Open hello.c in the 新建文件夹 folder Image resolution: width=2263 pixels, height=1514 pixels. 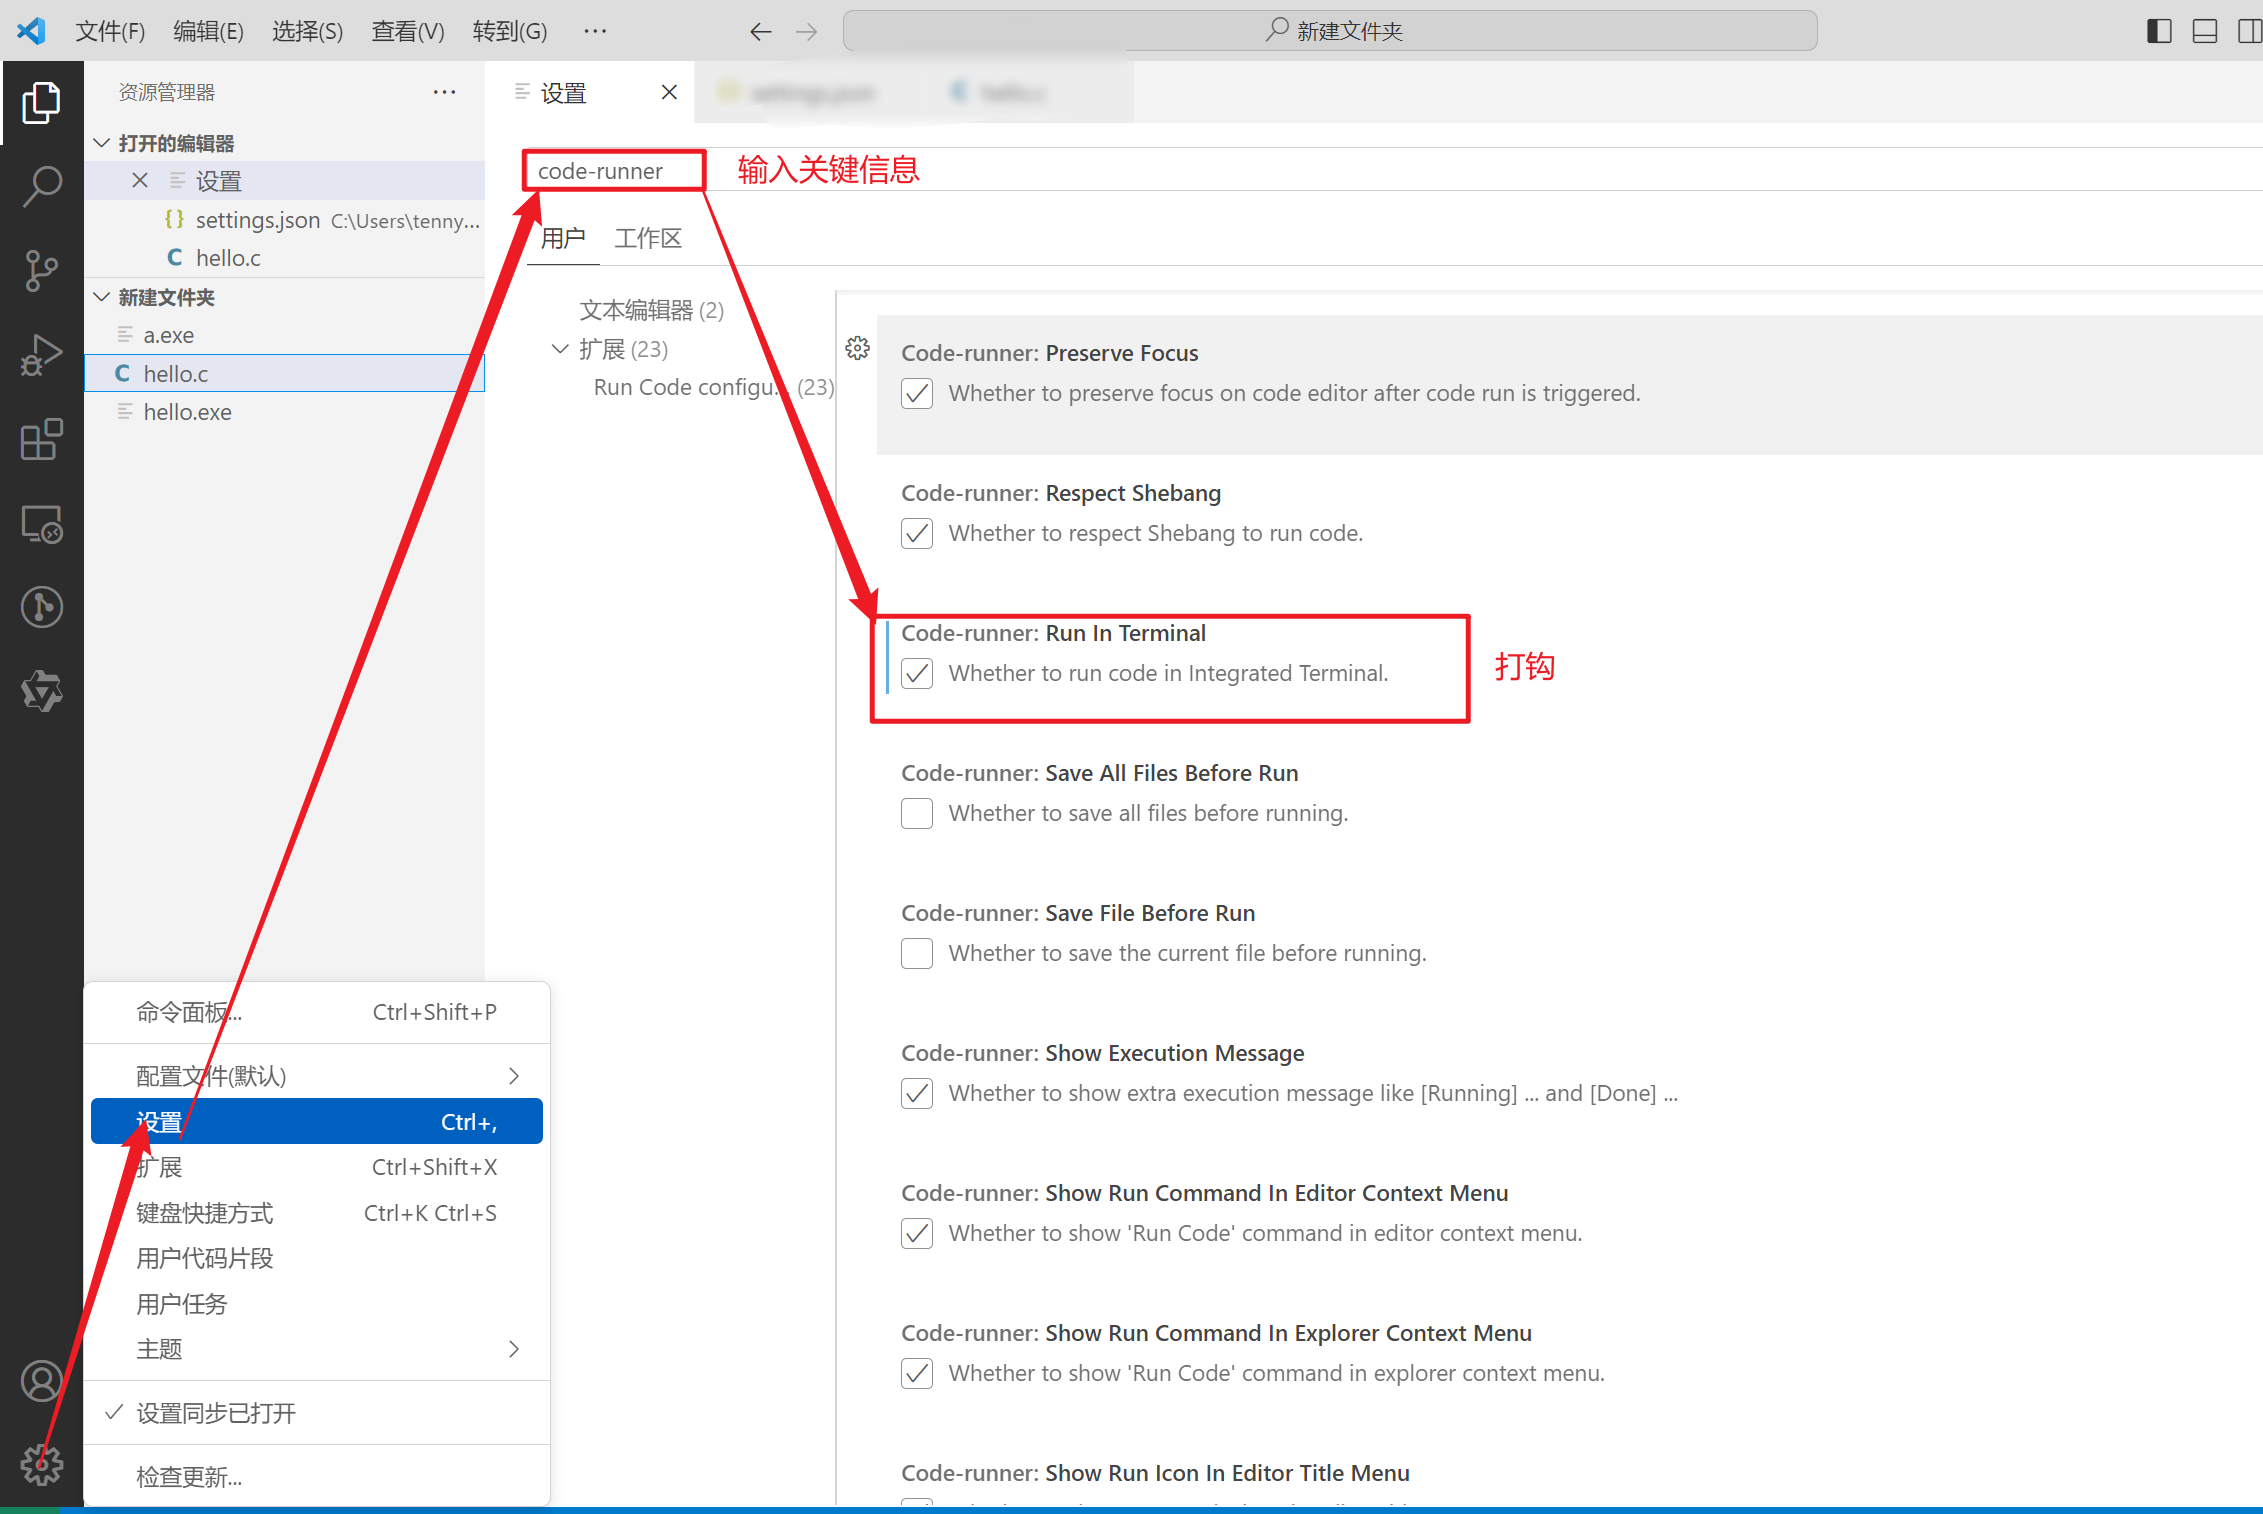176,373
